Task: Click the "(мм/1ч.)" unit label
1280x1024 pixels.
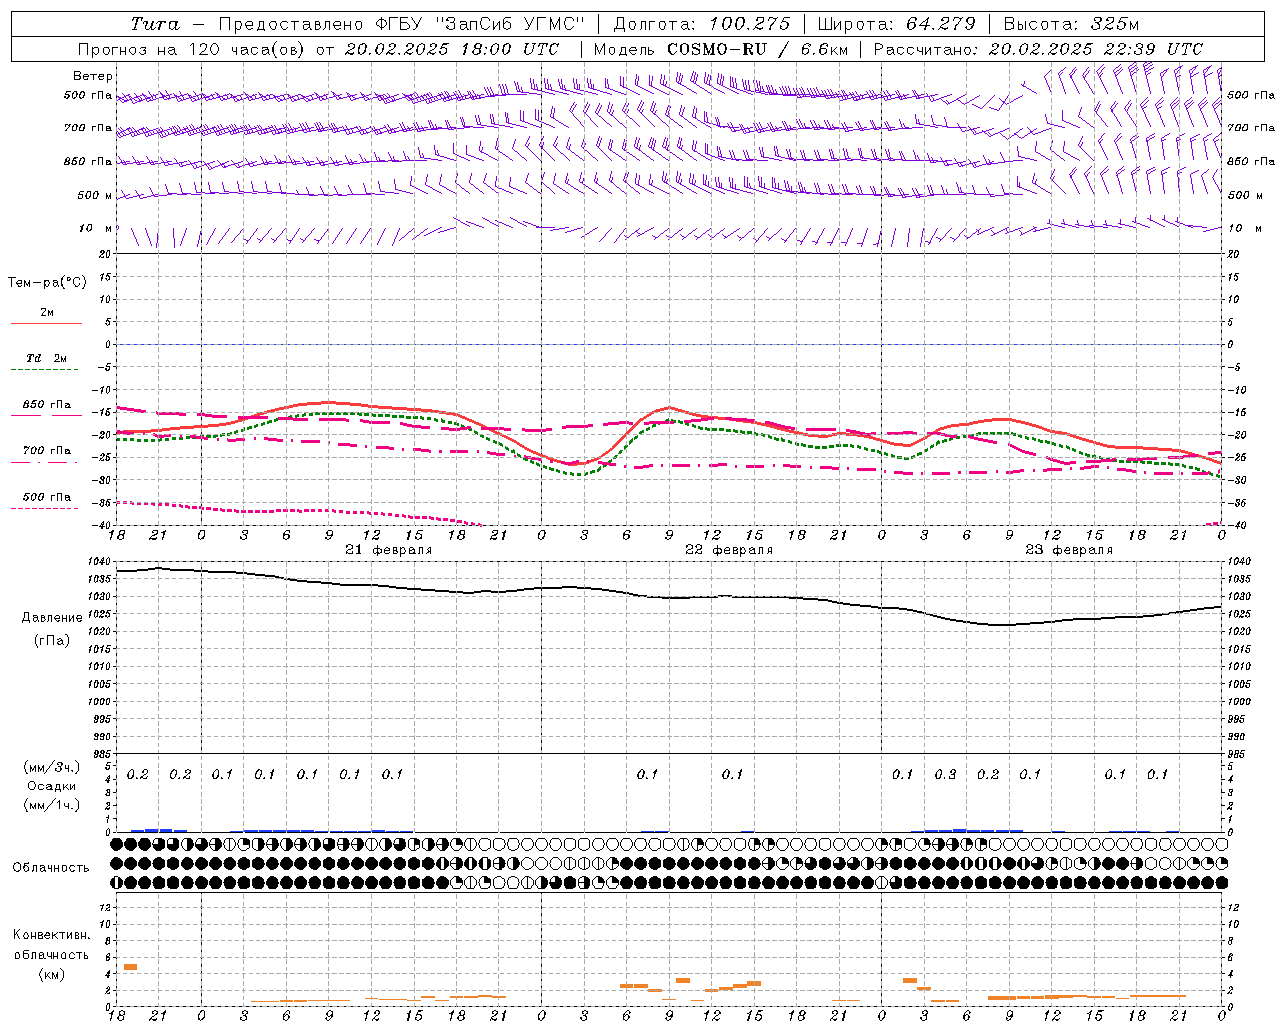Action: [52, 805]
